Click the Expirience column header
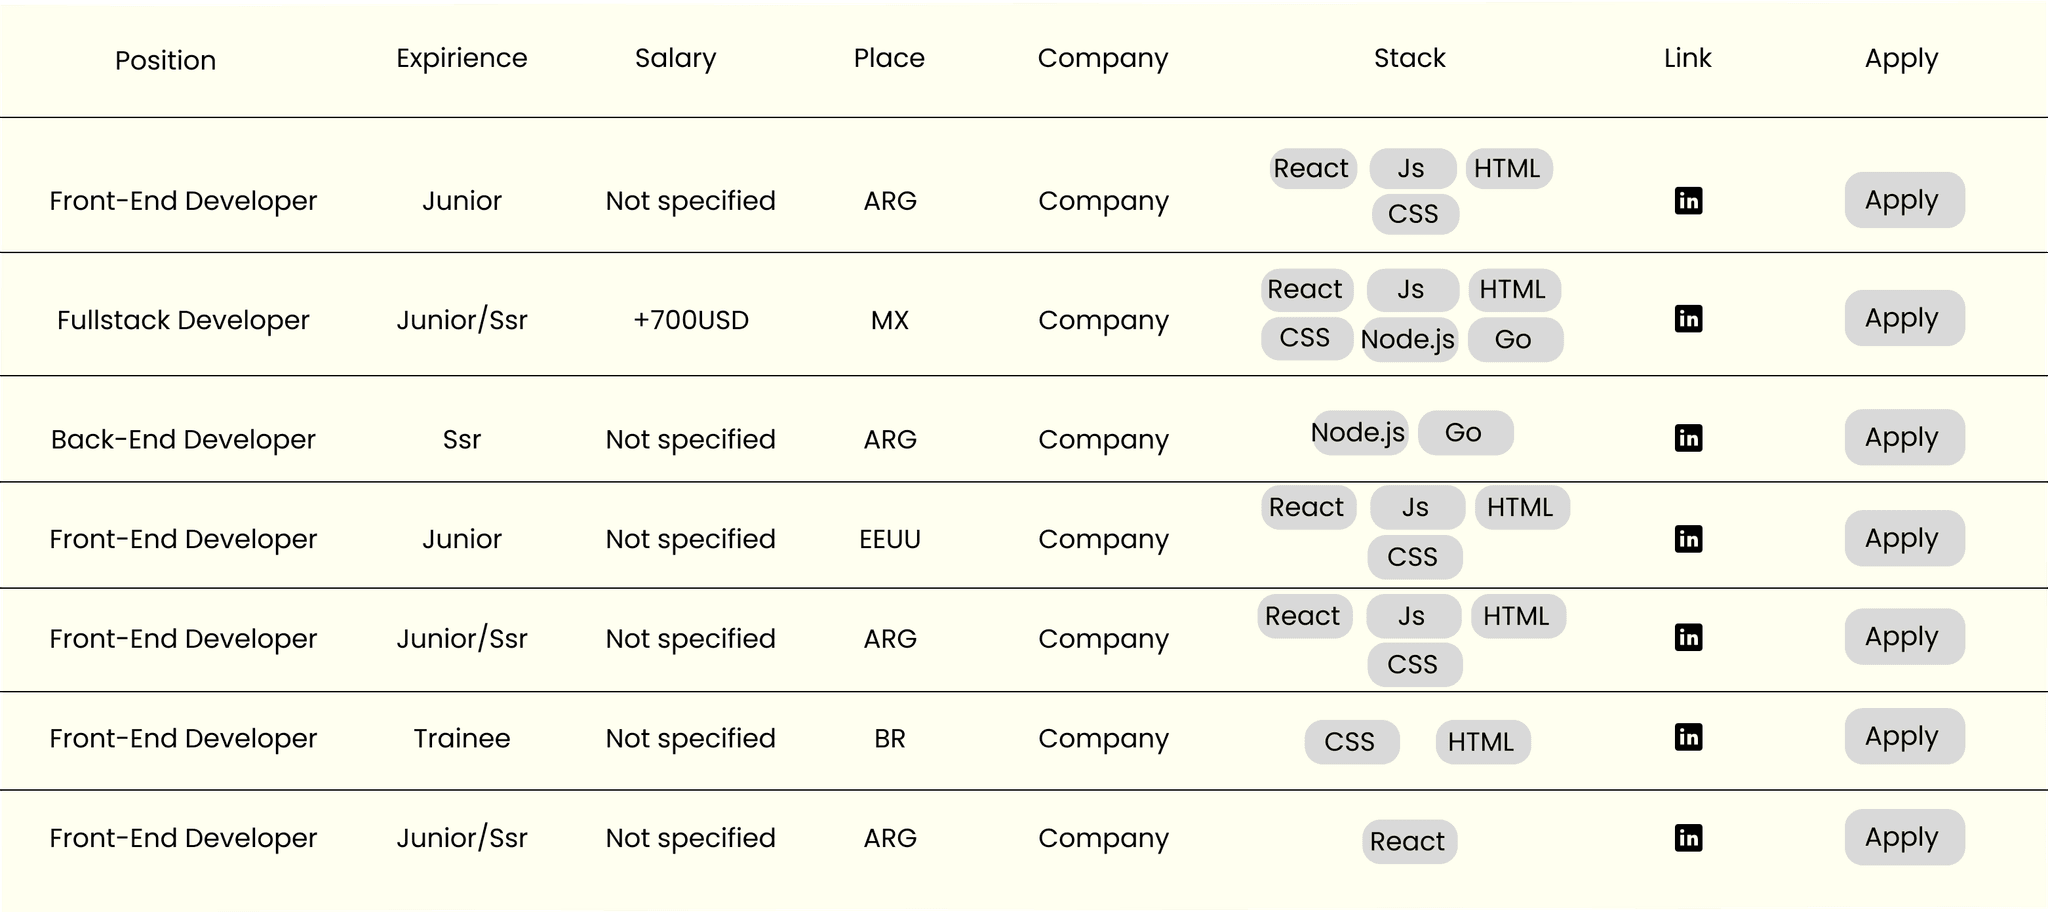2048x912 pixels. point(461,58)
